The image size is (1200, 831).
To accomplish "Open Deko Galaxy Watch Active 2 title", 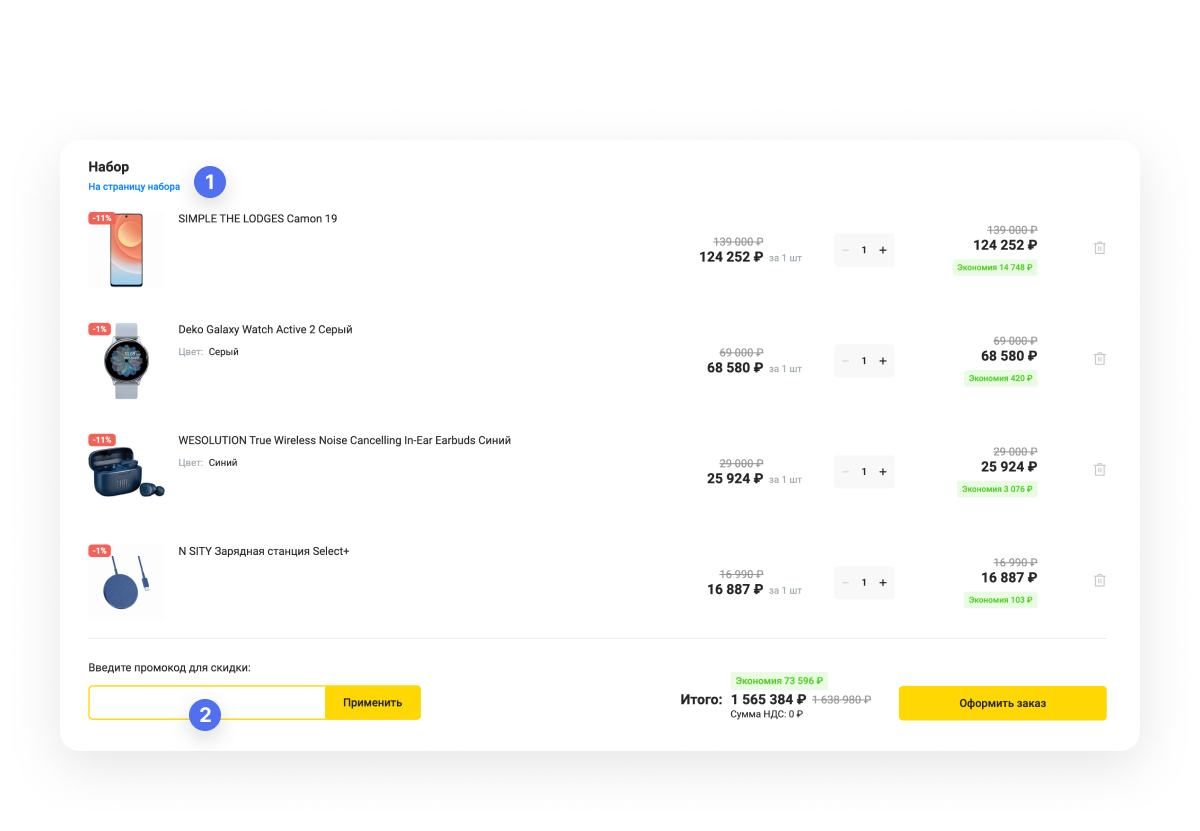I will pyautogui.click(x=265, y=330).
